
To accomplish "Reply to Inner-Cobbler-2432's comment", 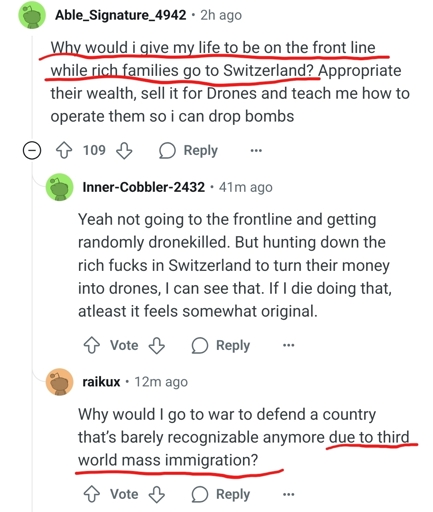I will point(221,345).
